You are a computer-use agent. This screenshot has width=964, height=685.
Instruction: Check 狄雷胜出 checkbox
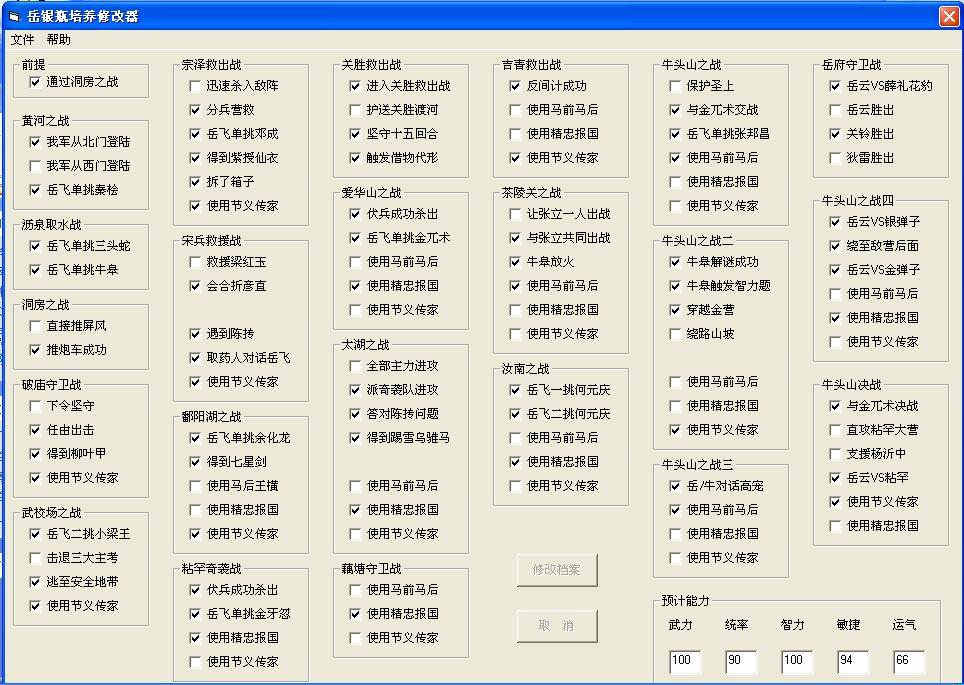pyautogui.click(x=835, y=158)
